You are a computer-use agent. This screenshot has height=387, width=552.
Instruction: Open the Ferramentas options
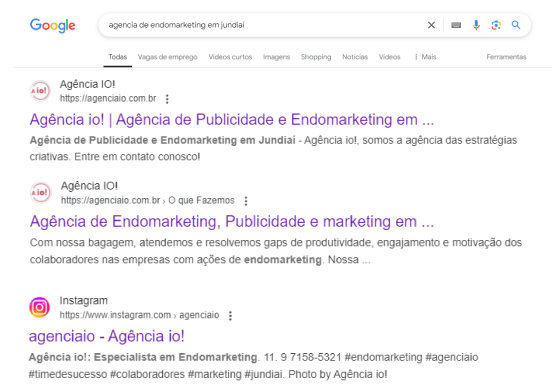pyautogui.click(x=506, y=57)
